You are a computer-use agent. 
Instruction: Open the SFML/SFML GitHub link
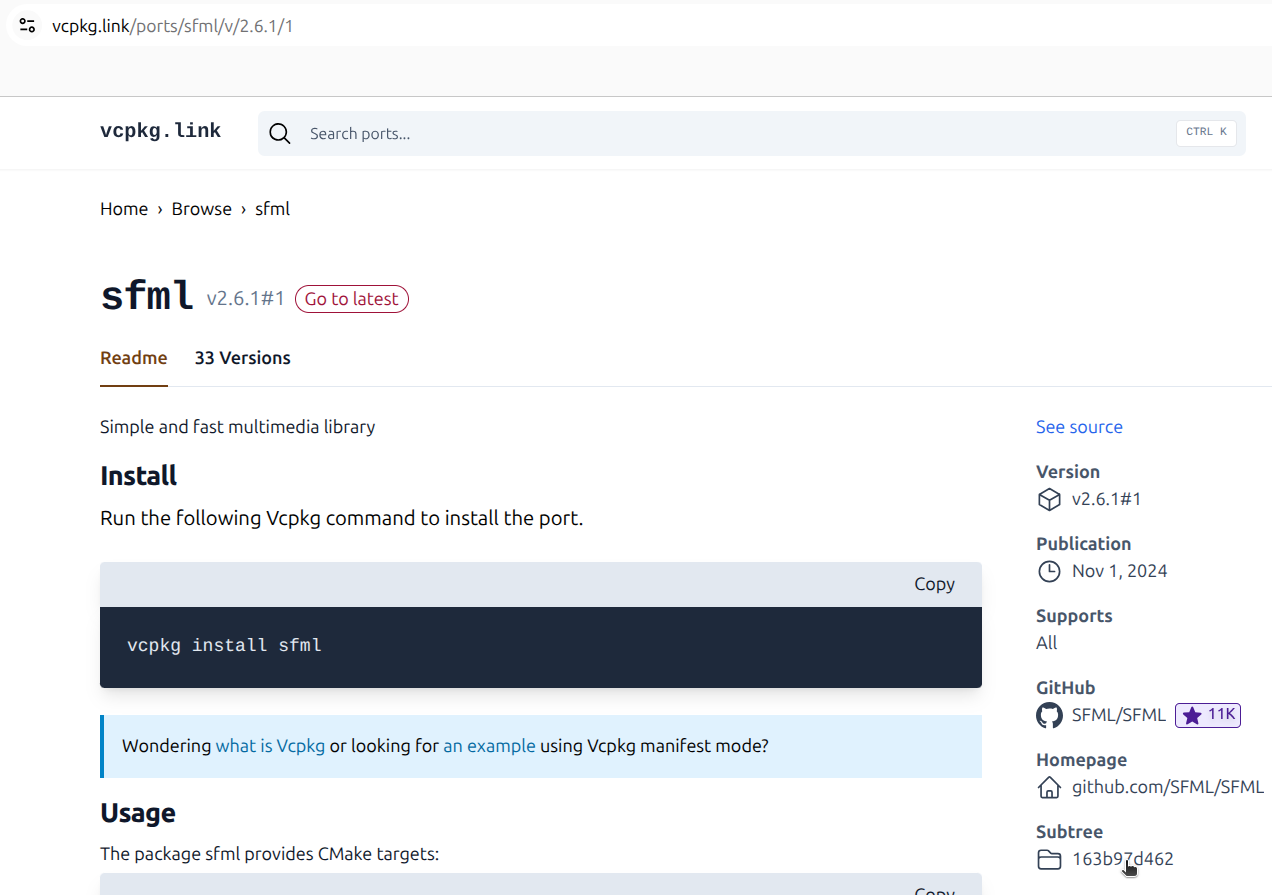[x=1118, y=715]
